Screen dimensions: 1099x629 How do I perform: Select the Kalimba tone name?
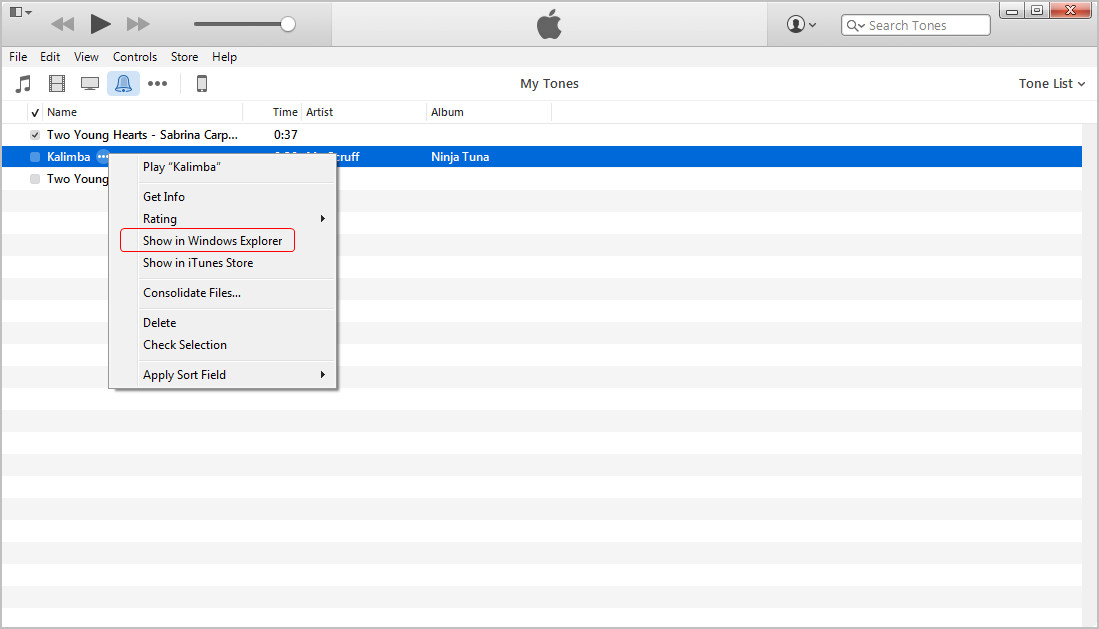point(69,157)
